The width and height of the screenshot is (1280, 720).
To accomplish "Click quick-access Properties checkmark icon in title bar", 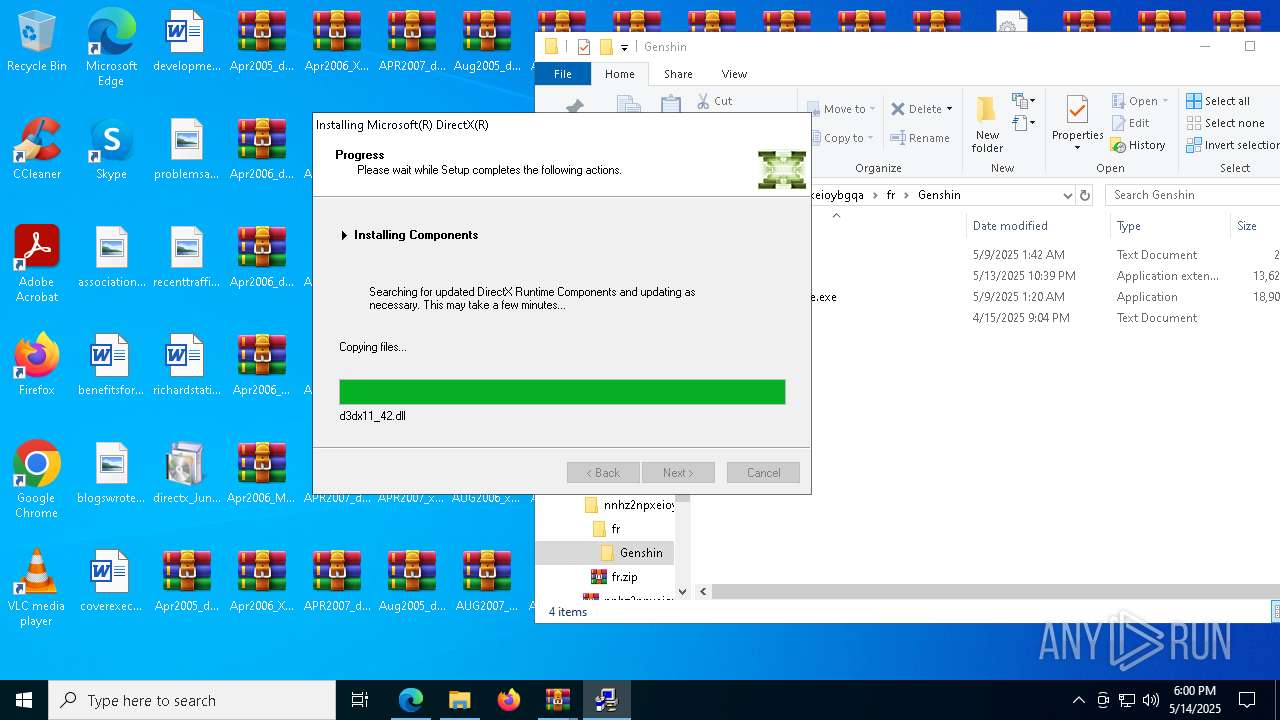I will click(x=584, y=47).
